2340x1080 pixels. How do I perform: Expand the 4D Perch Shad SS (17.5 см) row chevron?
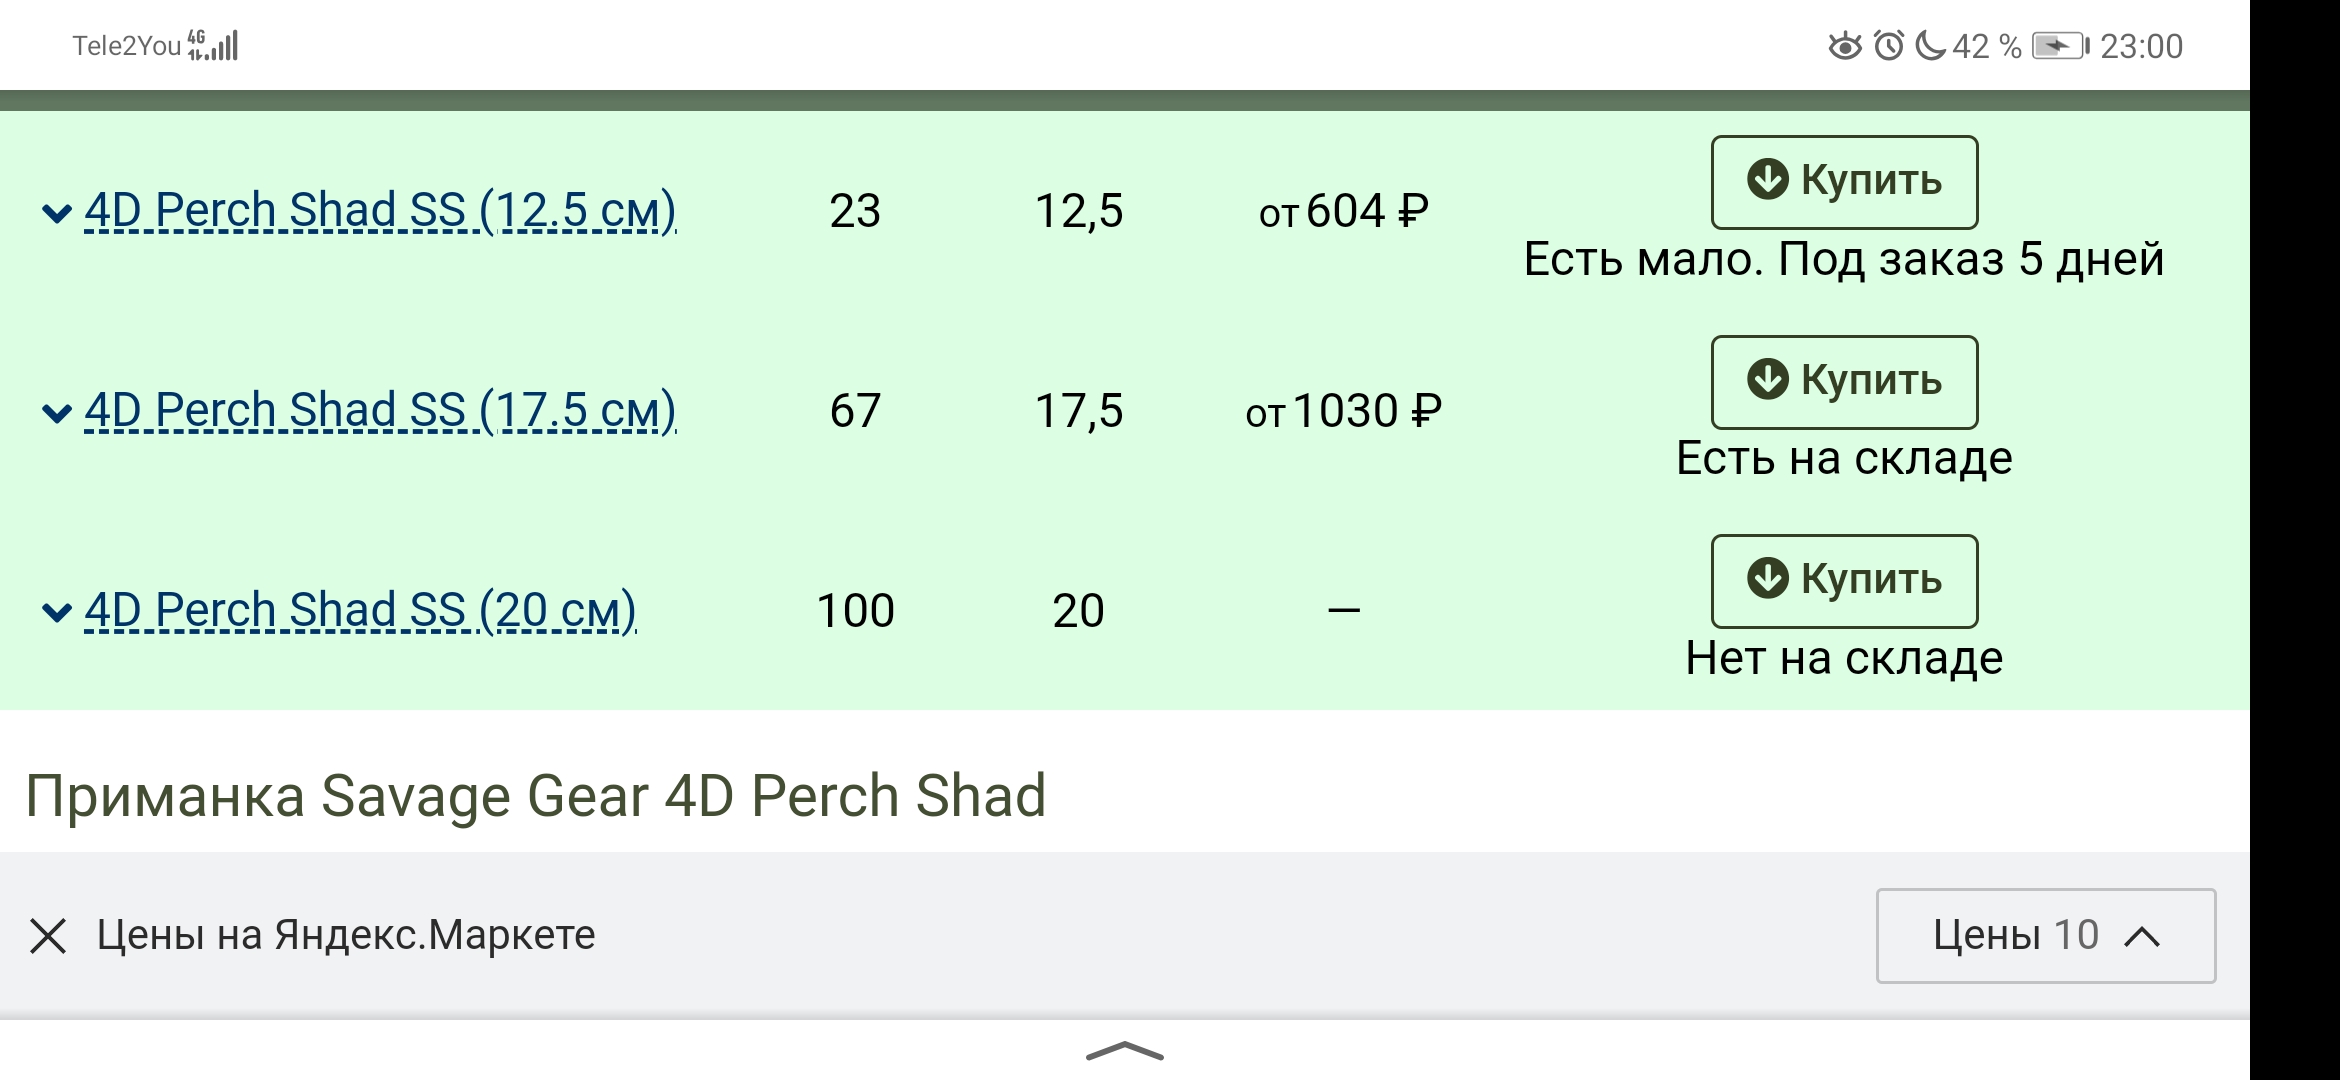pos(56,412)
